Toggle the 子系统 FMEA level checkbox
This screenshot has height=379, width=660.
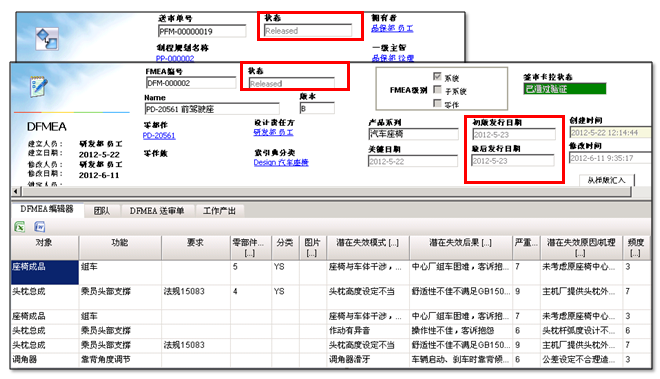pos(437,90)
